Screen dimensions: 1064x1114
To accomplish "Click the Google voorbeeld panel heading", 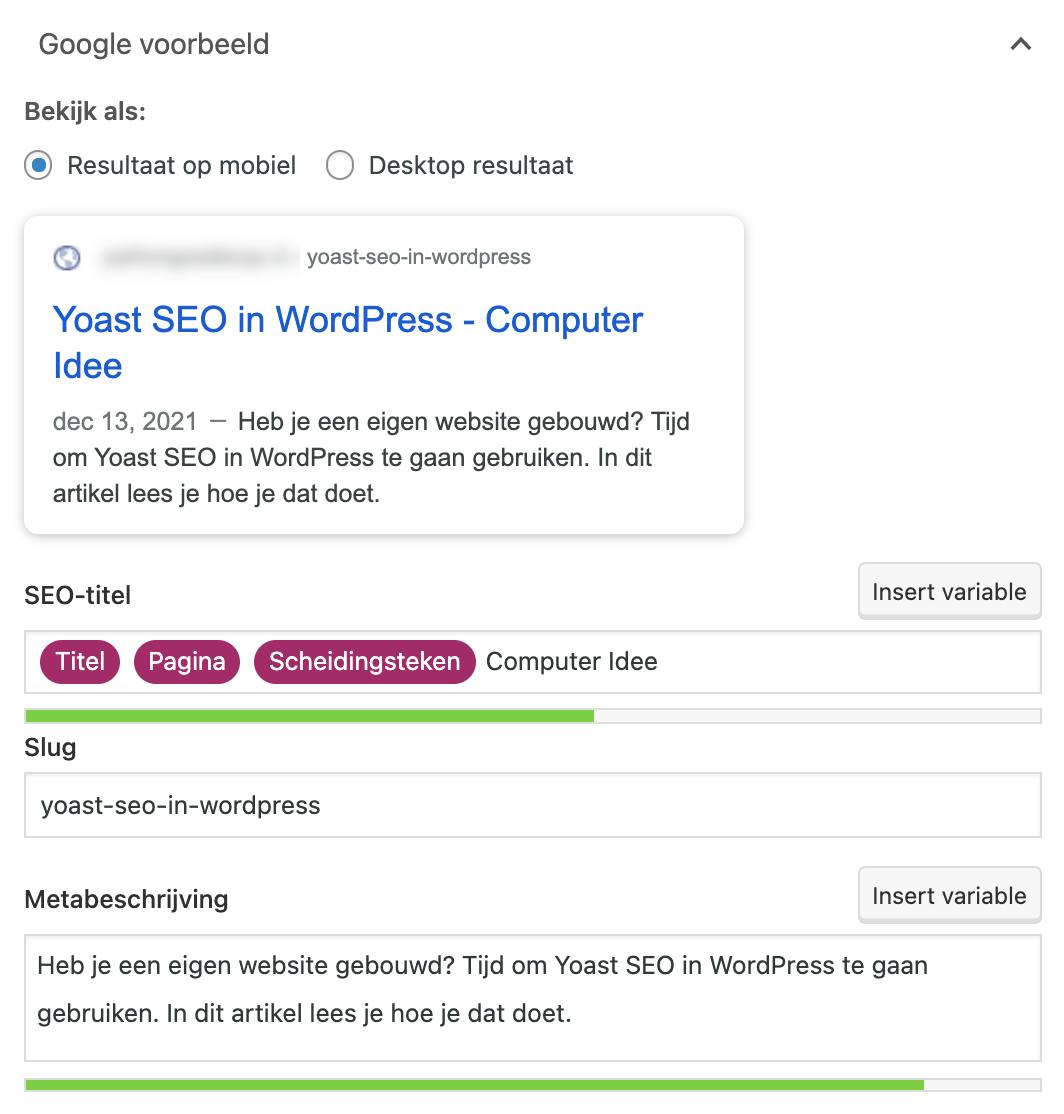I will coord(154,45).
